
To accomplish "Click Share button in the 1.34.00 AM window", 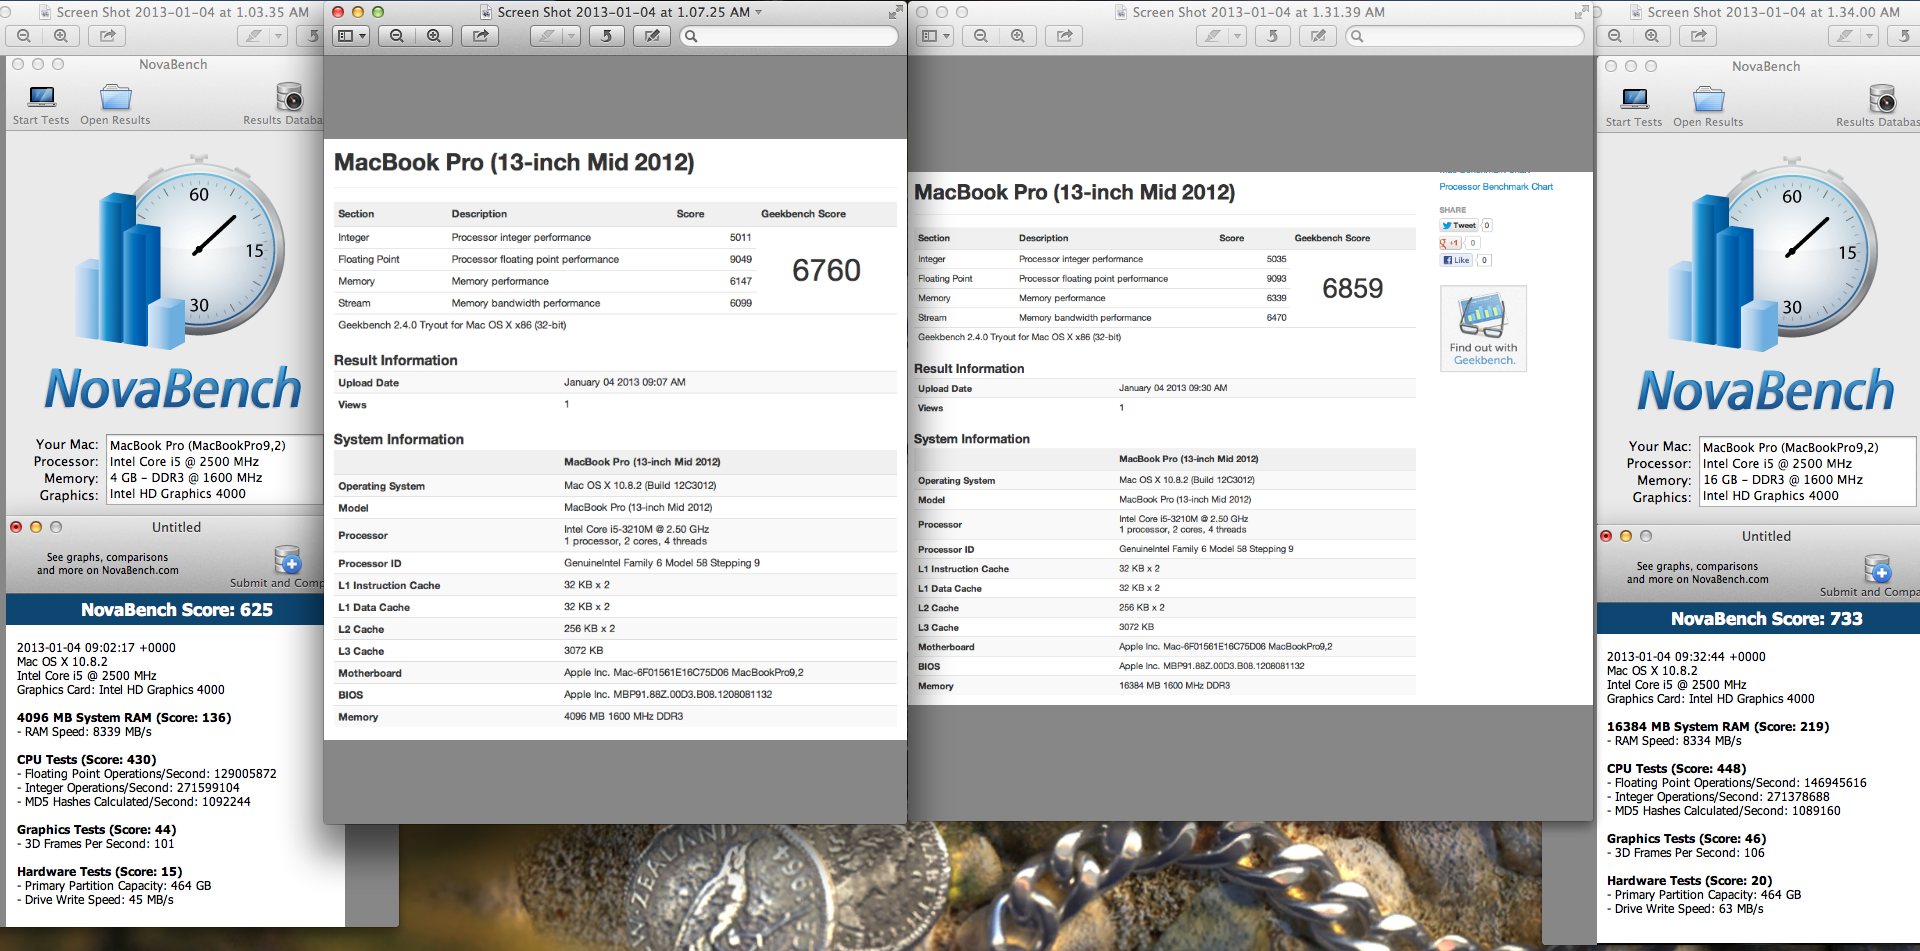I will coord(1698,36).
